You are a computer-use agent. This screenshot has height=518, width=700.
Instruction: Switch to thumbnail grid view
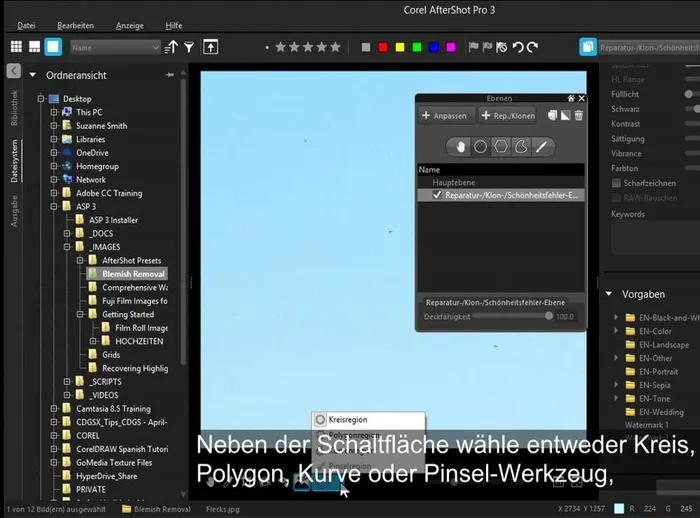click(16, 47)
